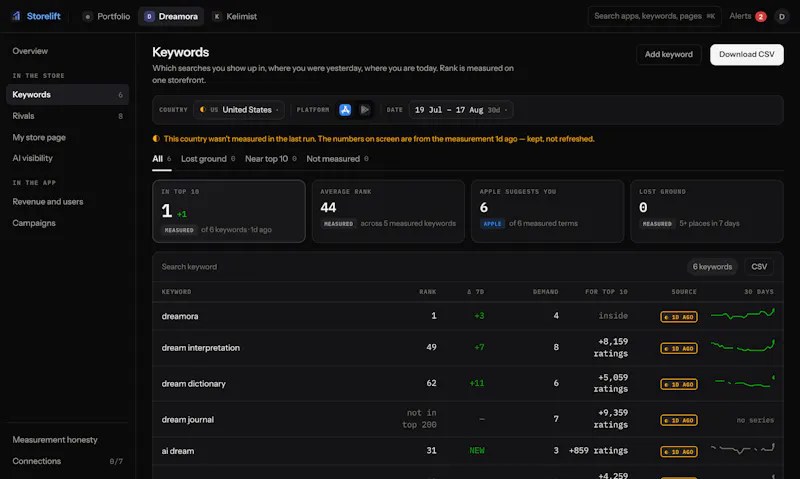This screenshot has width=800, height=479.
Task: Open My store page in the sidebar
Action: tap(67, 137)
